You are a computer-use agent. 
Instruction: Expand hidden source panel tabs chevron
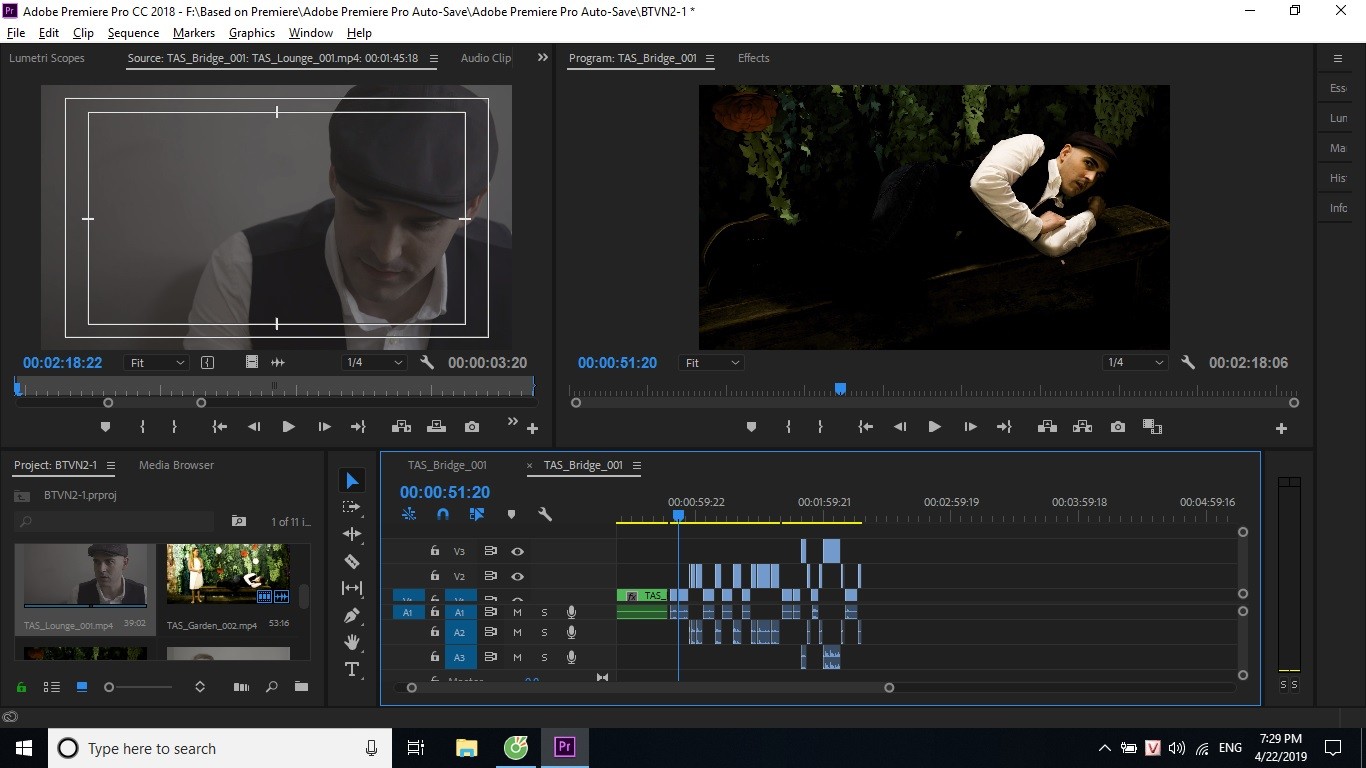click(543, 58)
